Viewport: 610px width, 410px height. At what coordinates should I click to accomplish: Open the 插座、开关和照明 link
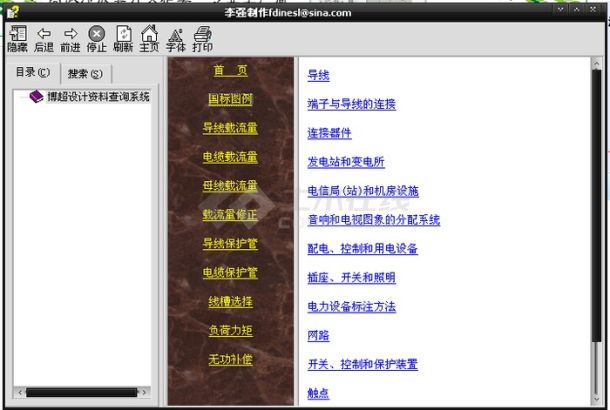pyautogui.click(x=351, y=277)
